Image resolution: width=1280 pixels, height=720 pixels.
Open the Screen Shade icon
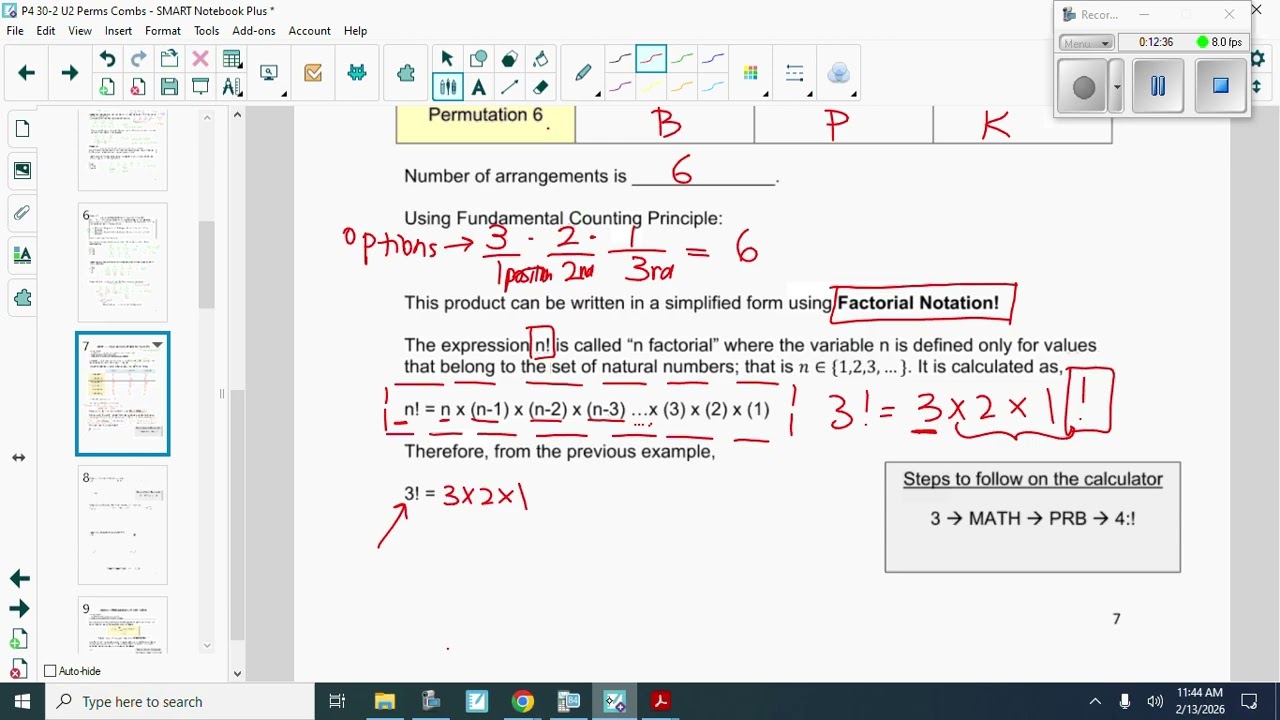tap(200, 87)
